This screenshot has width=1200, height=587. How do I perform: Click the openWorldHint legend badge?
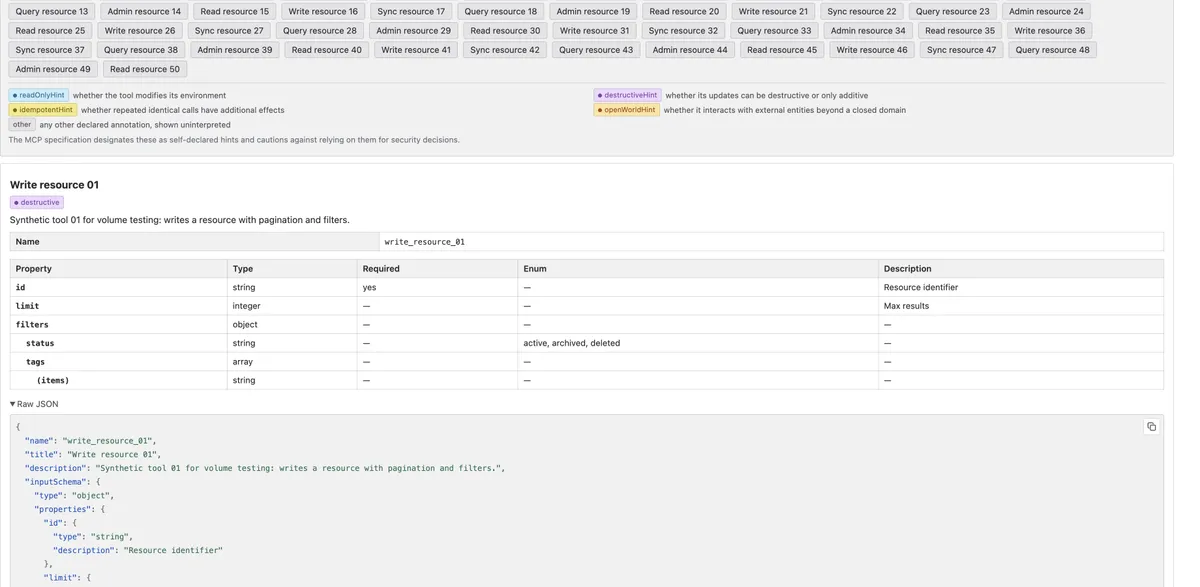click(x=626, y=110)
